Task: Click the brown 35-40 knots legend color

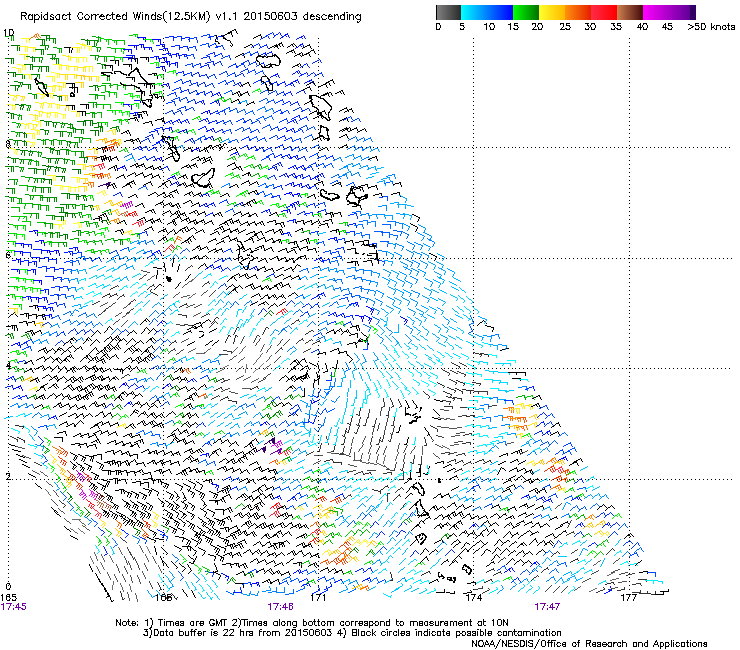Action: point(630,12)
